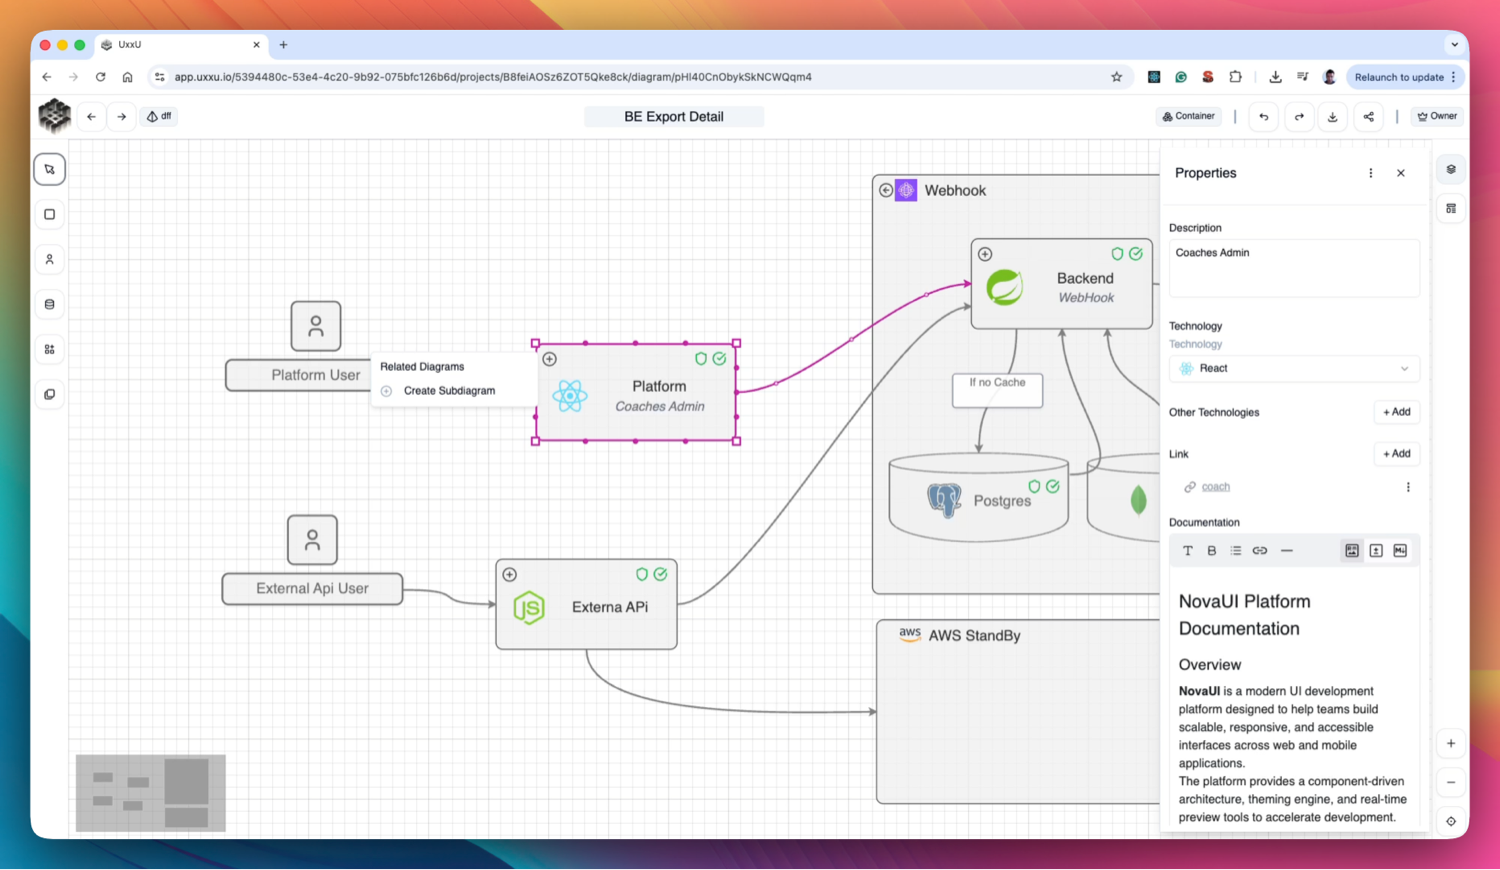The height and width of the screenshot is (870, 1500).
Task: Toggle the green check status on Platform node
Action: point(719,358)
